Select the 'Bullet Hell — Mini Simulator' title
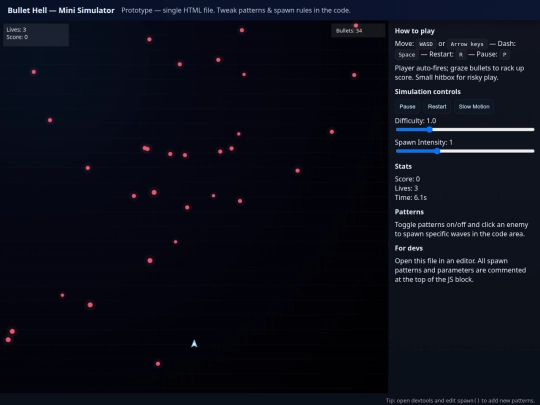 click(x=61, y=10)
